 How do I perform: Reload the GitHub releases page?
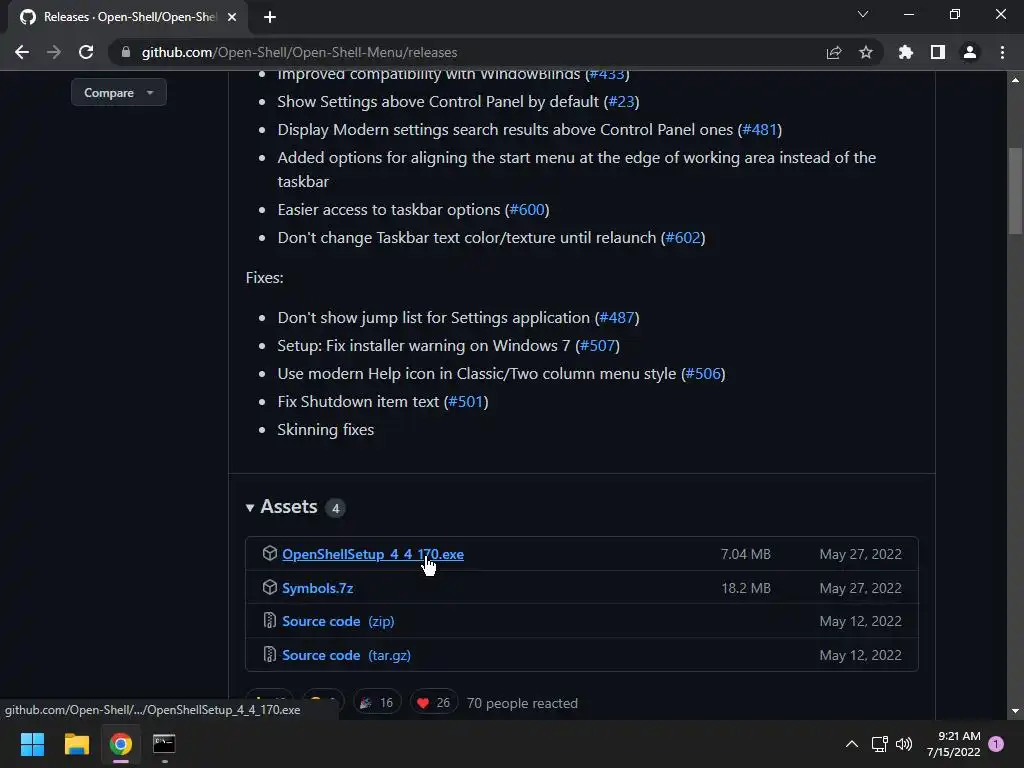click(x=86, y=52)
